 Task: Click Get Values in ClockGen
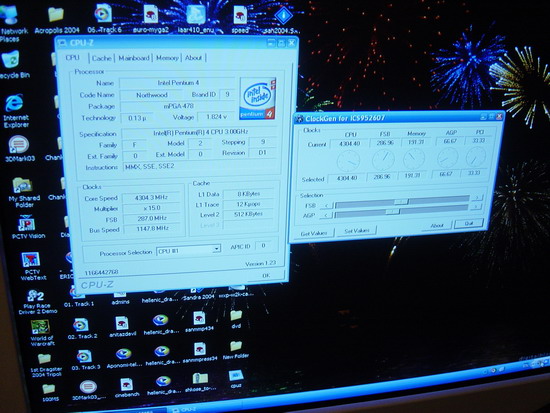pos(314,233)
